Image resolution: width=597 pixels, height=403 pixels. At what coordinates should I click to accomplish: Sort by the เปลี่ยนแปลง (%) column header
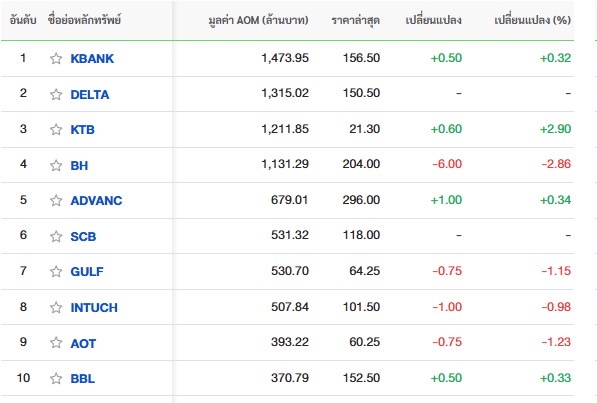pyautogui.click(x=532, y=20)
